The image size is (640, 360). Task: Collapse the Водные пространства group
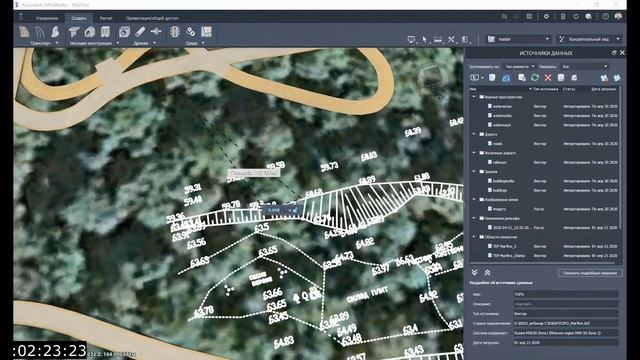point(474,97)
